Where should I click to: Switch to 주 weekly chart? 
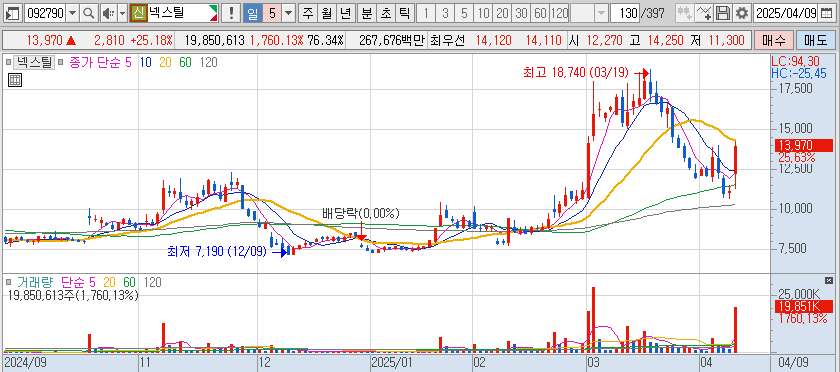click(x=308, y=13)
